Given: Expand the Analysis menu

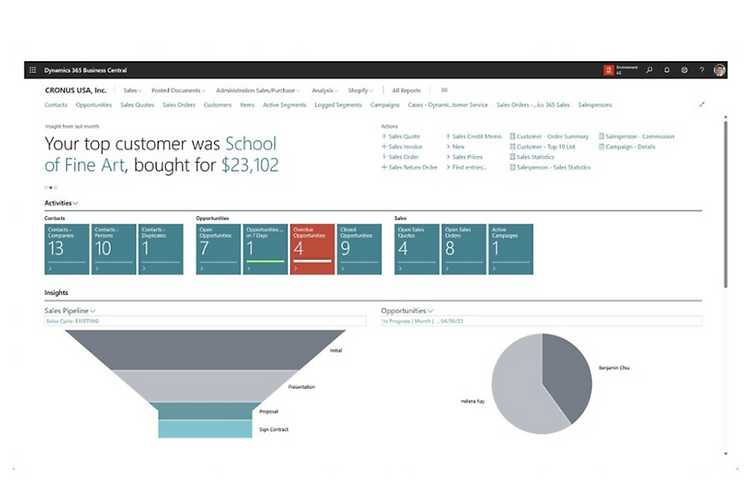Looking at the screenshot, I should click(x=325, y=90).
